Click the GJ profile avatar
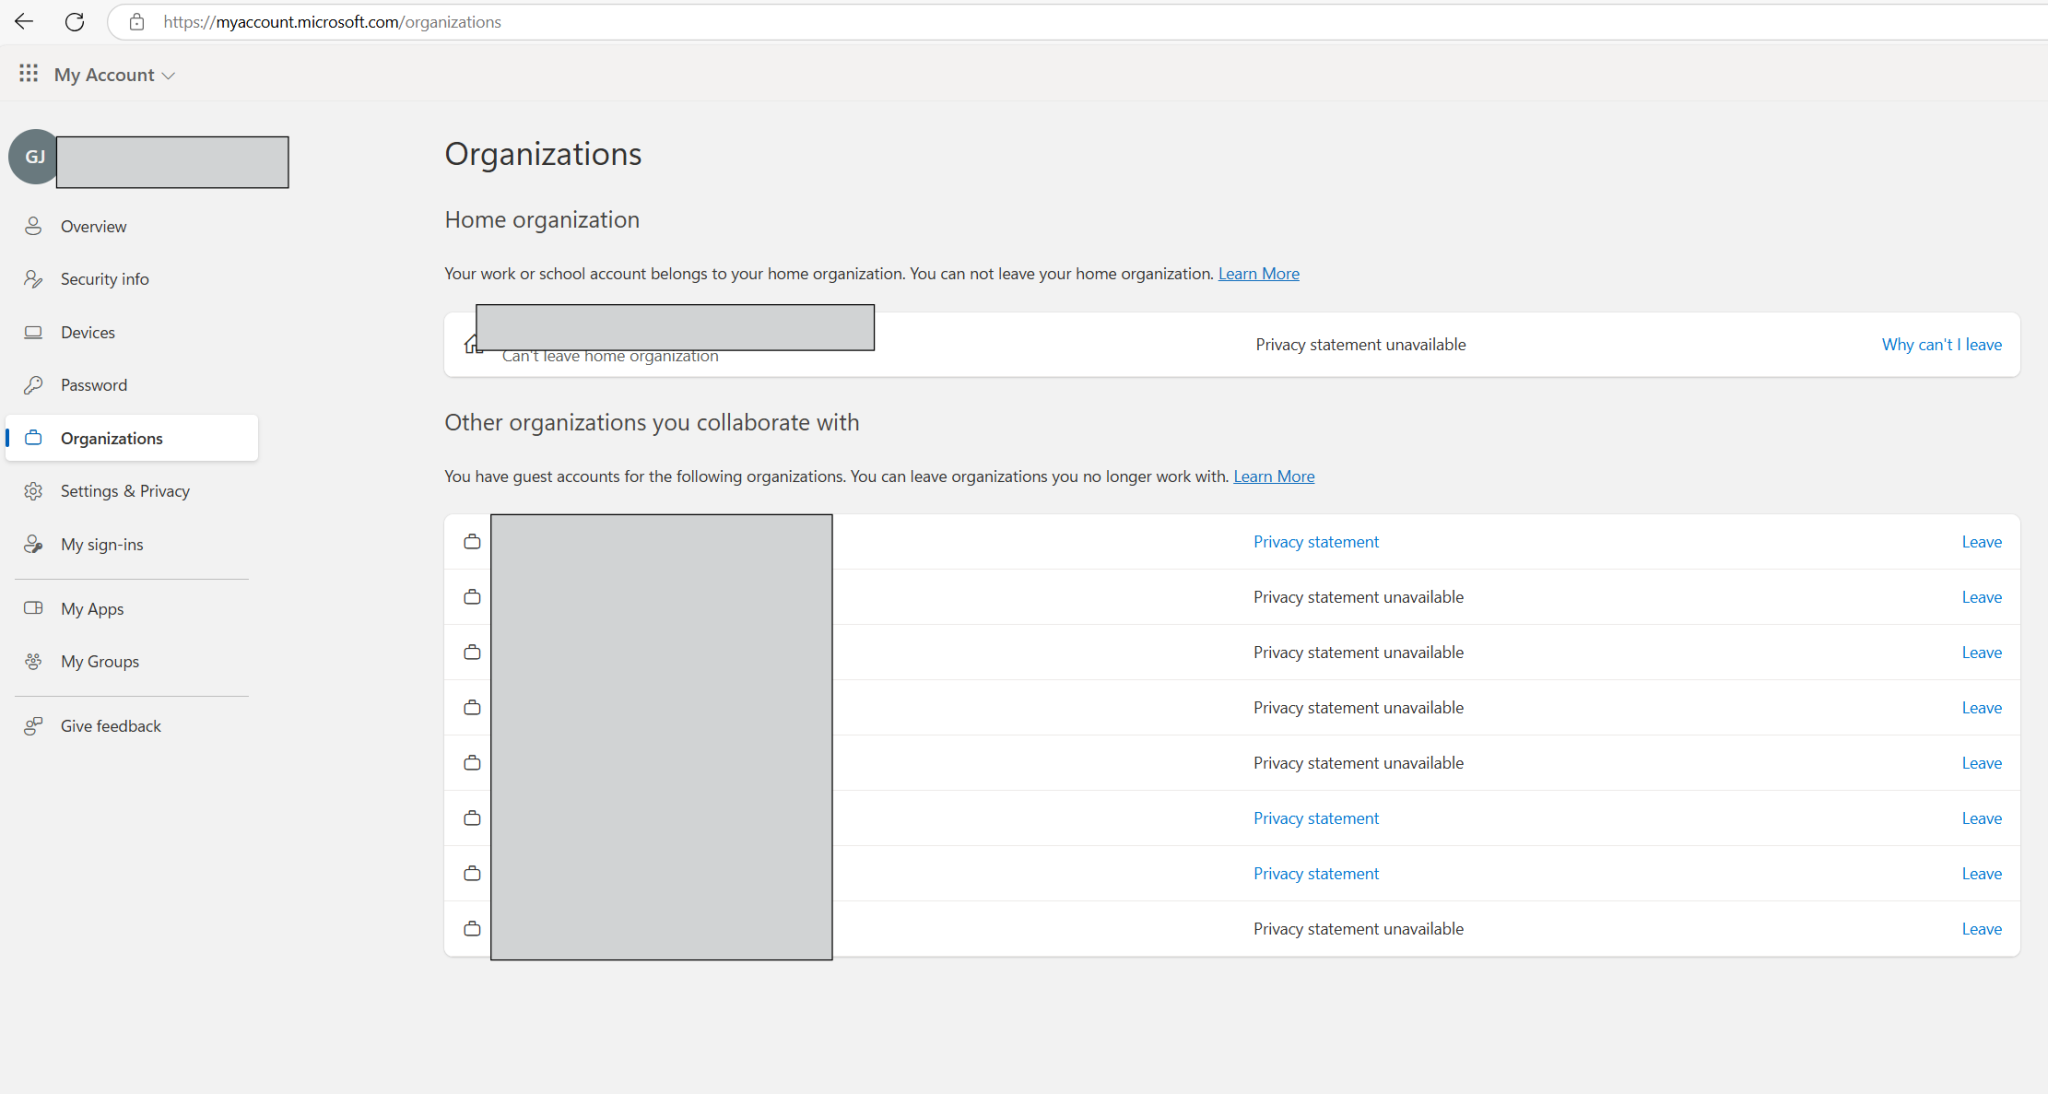The height and width of the screenshot is (1094, 2048). (x=34, y=156)
